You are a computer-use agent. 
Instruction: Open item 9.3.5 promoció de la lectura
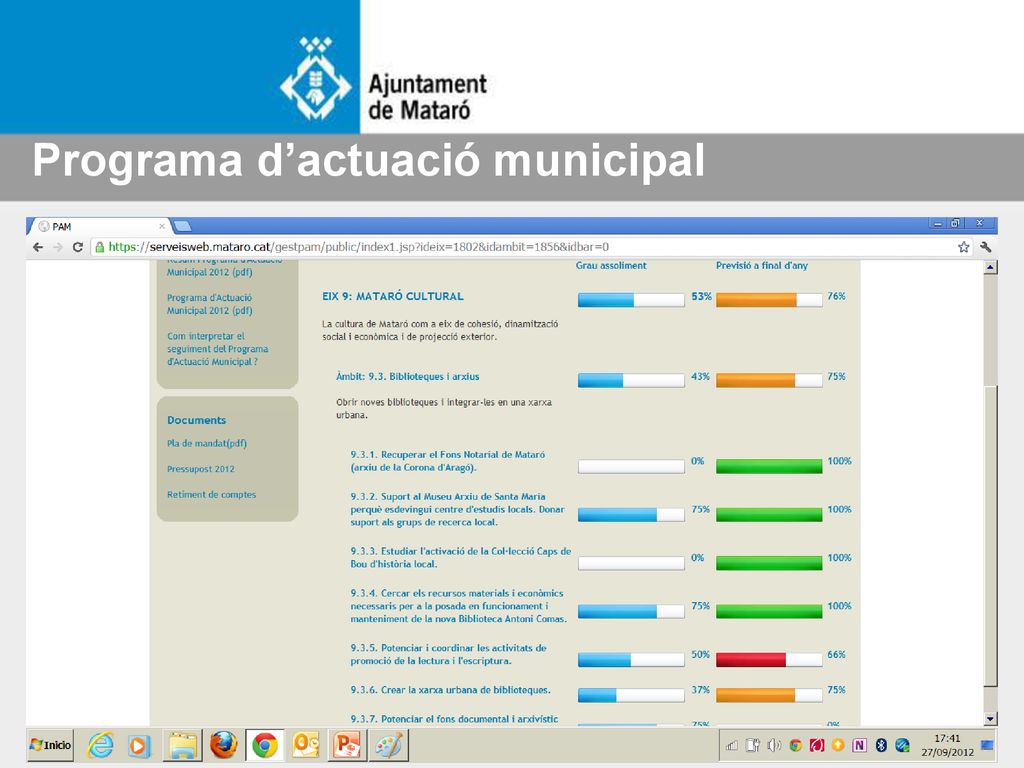click(448, 654)
